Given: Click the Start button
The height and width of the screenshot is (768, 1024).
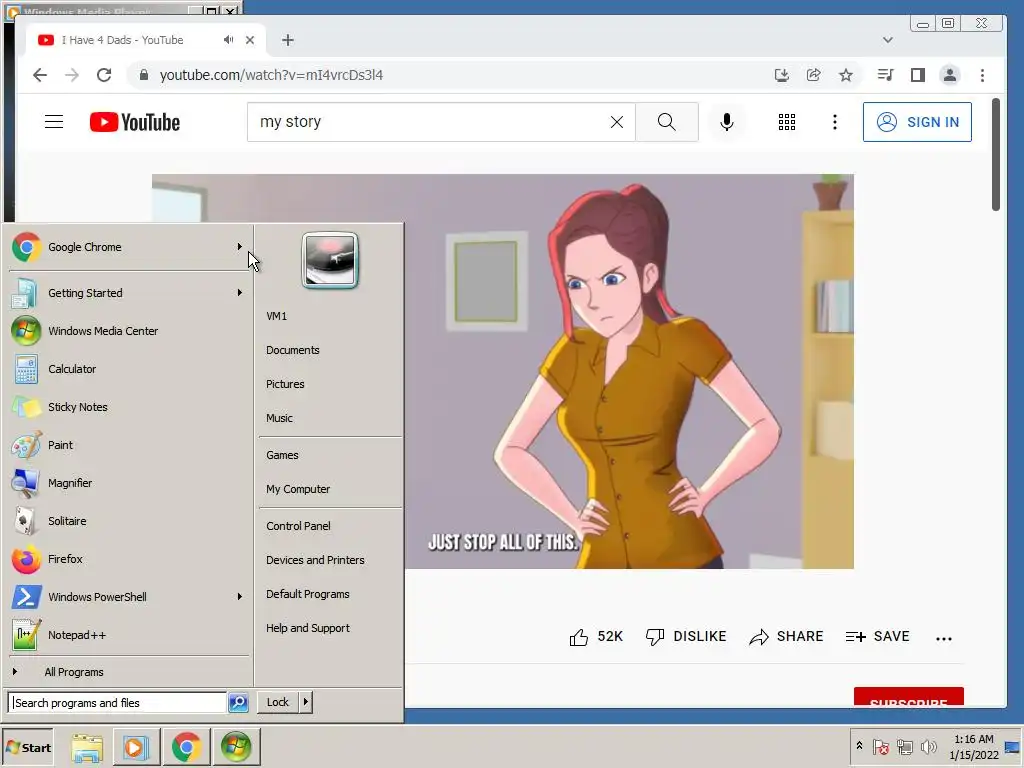Looking at the screenshot, I should pos(27,747).
